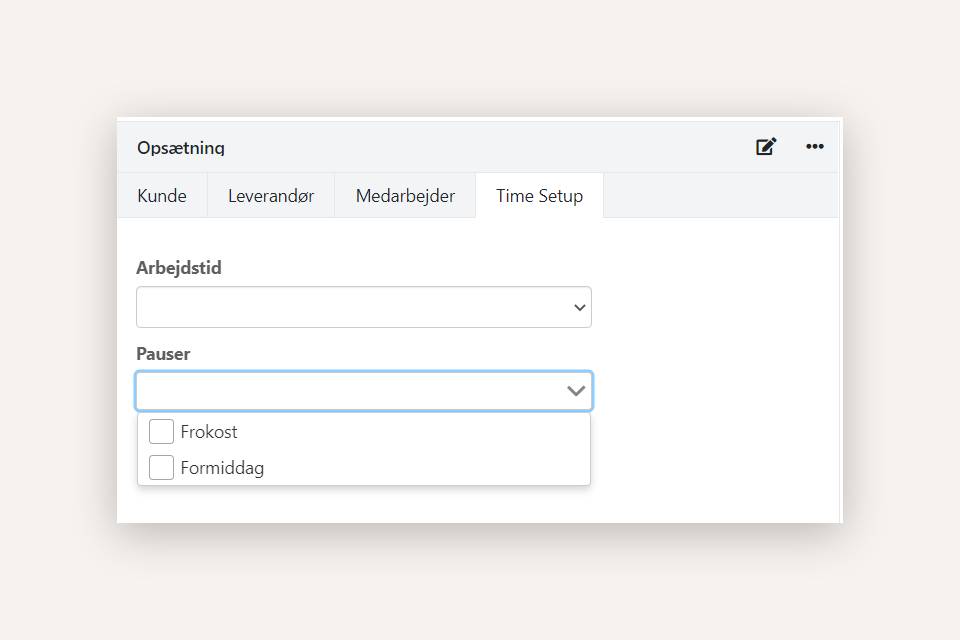Viewport: 960px width, 640px height.
Task: Click the Pauser field label
Action: click(x=163, y=354)
